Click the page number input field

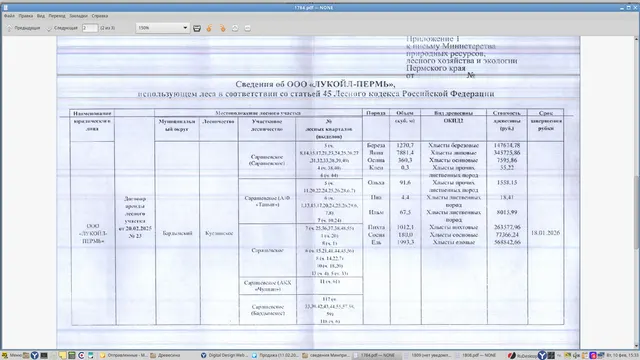pyautogui.click(x=89, y=28)
